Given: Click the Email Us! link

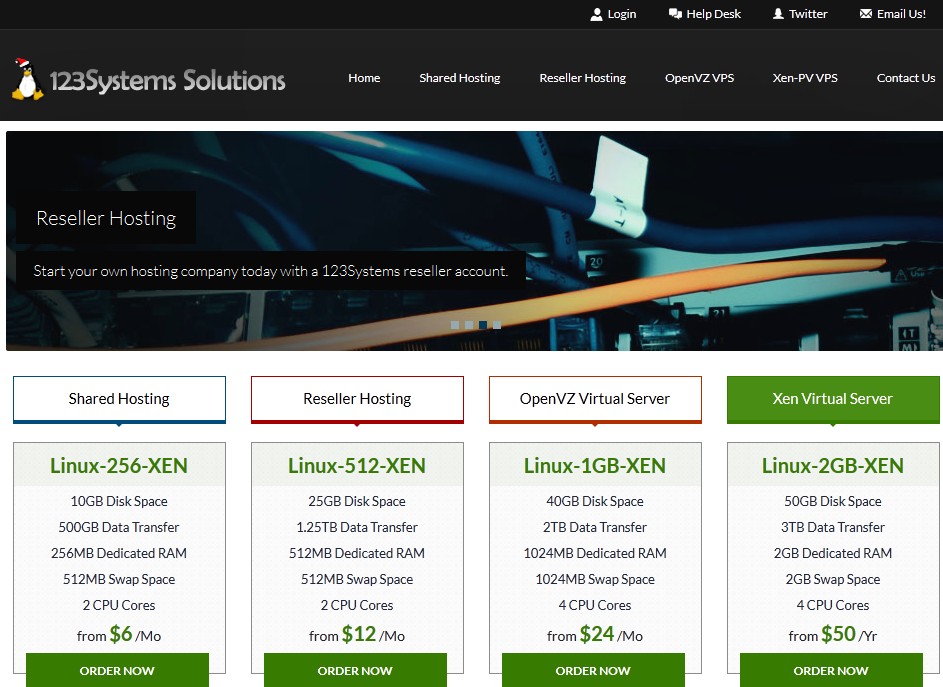Looking at the screenshot, I should click(901, 14).
